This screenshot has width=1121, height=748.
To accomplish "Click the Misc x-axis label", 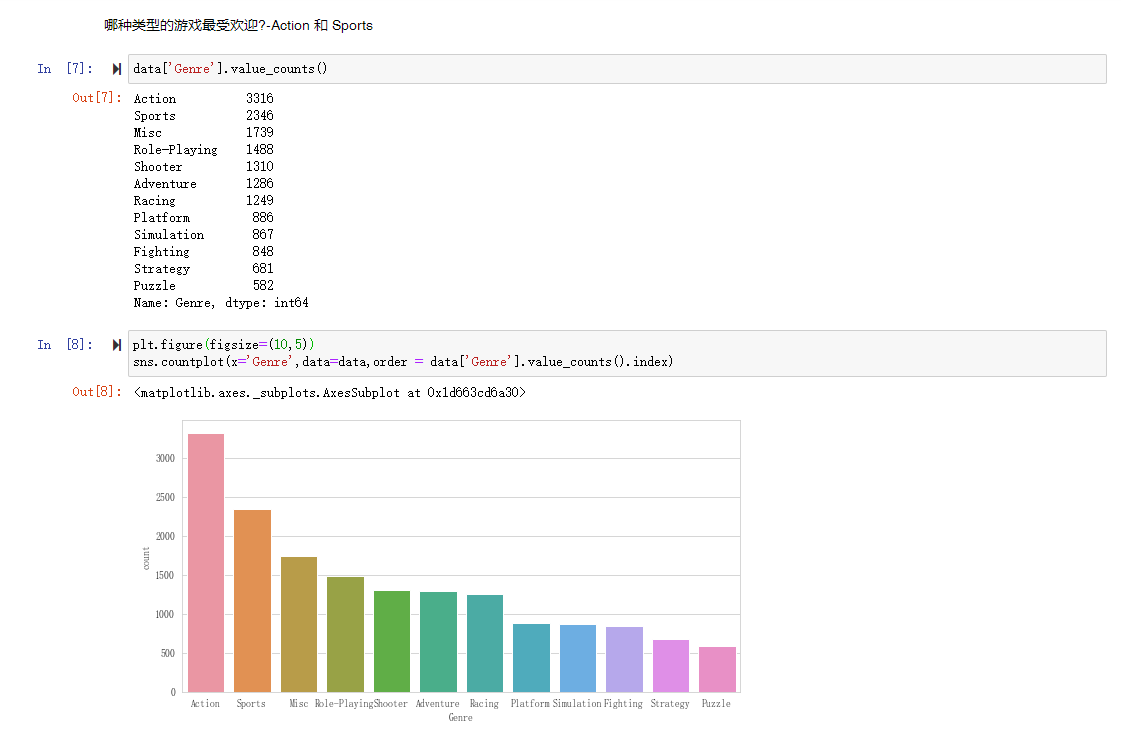I will [299, 704].
